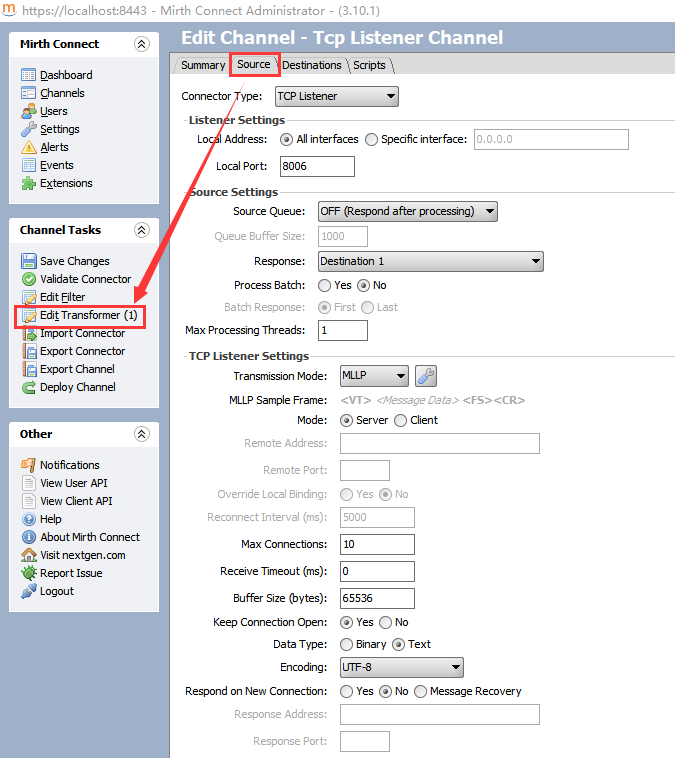Screen dimensions: 675x758
Task: Click the Extensions puzzle piece icon
Action: click(29, 183)
